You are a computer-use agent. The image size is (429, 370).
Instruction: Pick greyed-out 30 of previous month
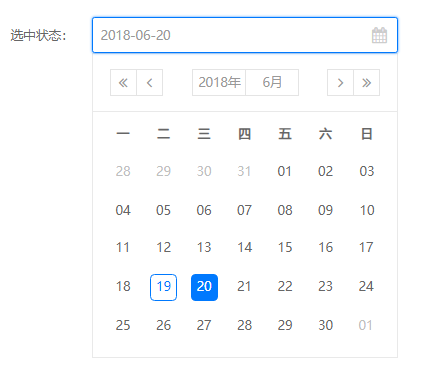coord(204,172)
